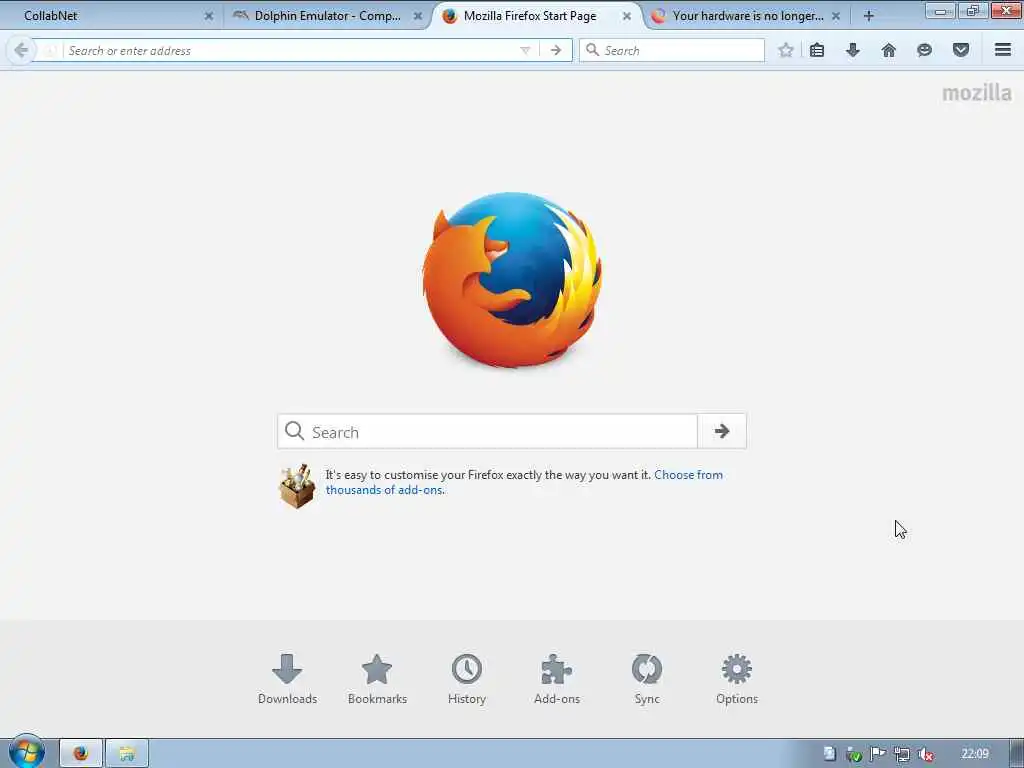Close the CollabNet tab
This screenshot has height=768, width=1024.
[x=209, y=16]
